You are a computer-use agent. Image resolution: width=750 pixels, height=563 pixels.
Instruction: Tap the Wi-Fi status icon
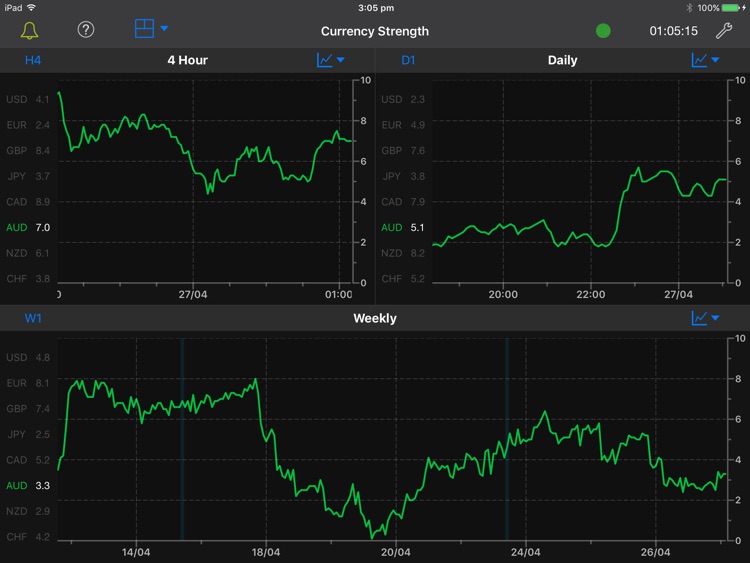tap(32, 7)
